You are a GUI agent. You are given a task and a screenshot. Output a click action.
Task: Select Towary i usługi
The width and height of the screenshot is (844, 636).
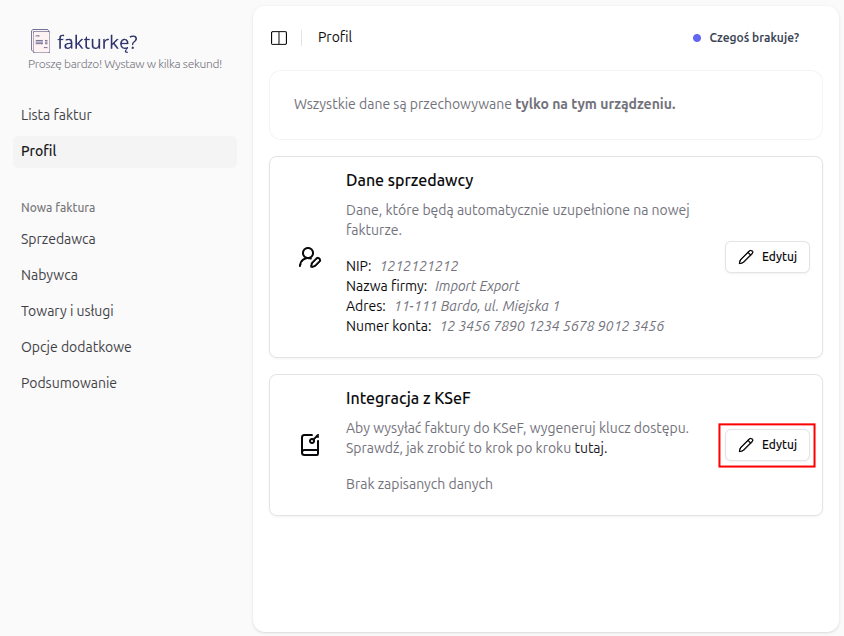(x=70, y=310)
